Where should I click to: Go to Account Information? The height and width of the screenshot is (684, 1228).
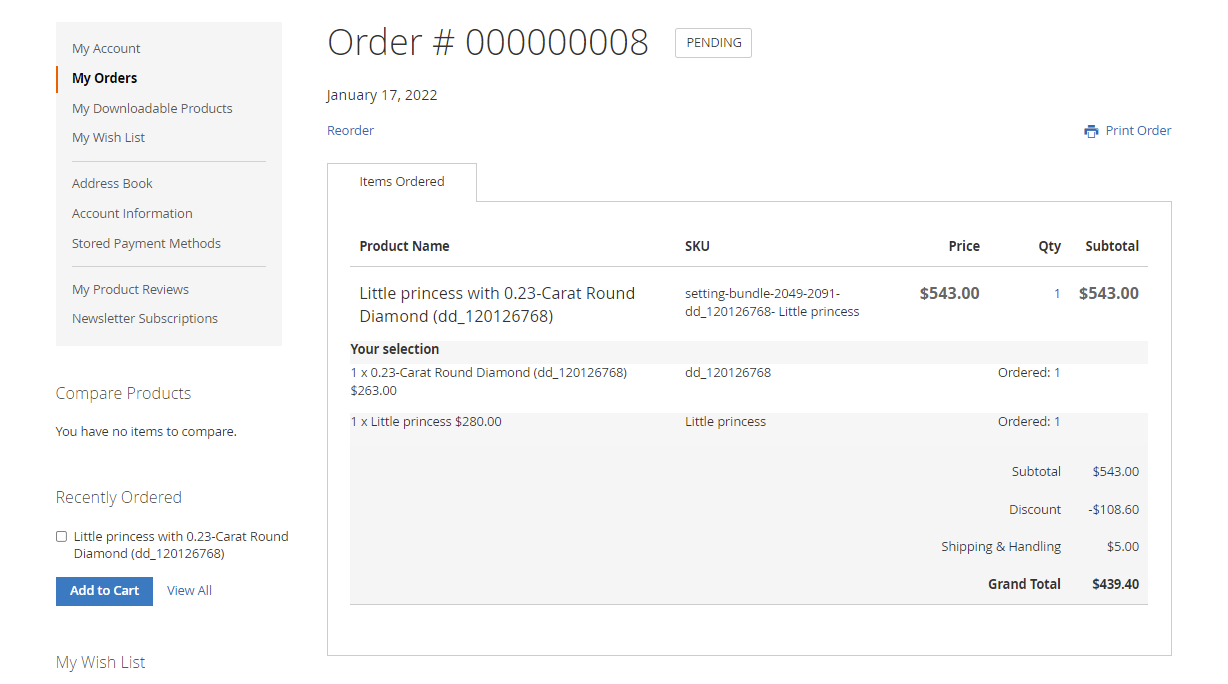[x=132, y=213]
